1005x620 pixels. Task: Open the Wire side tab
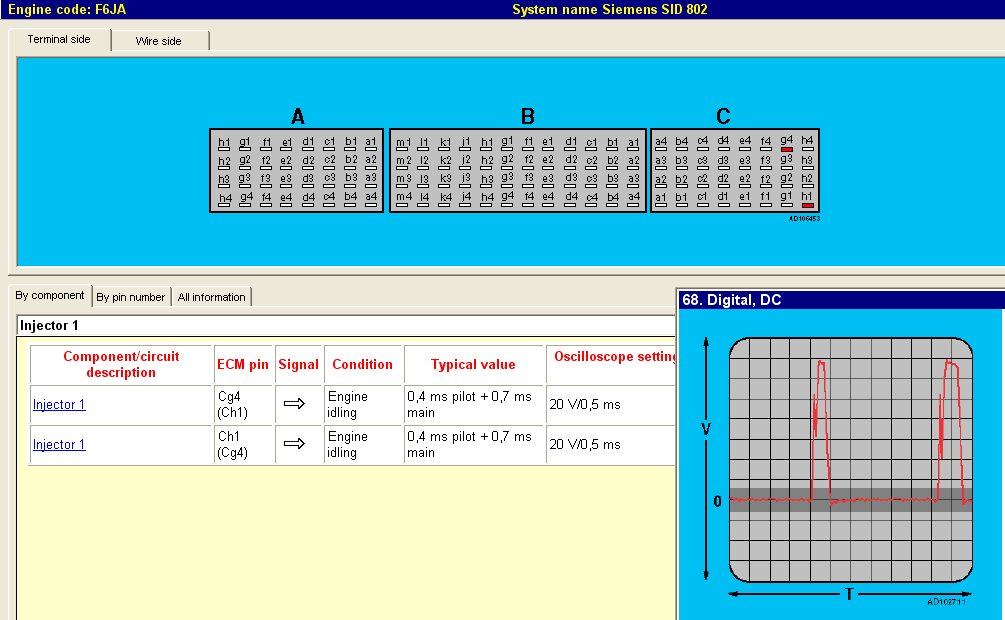(x=158, y=41)
